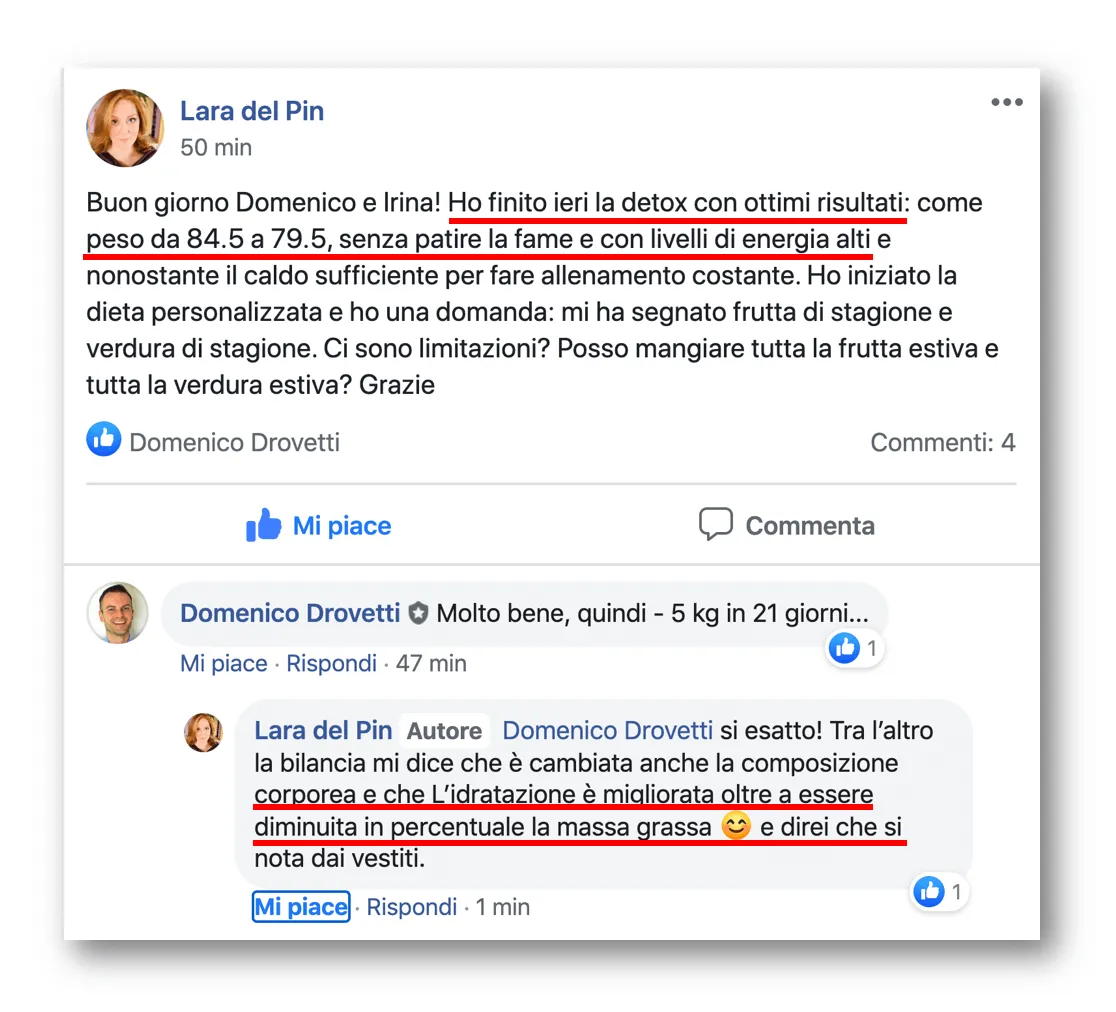This screenshot has height=1012, width=1116.
Task: View the like reaction count on Domenico's comment
Action: coord(856,648)
